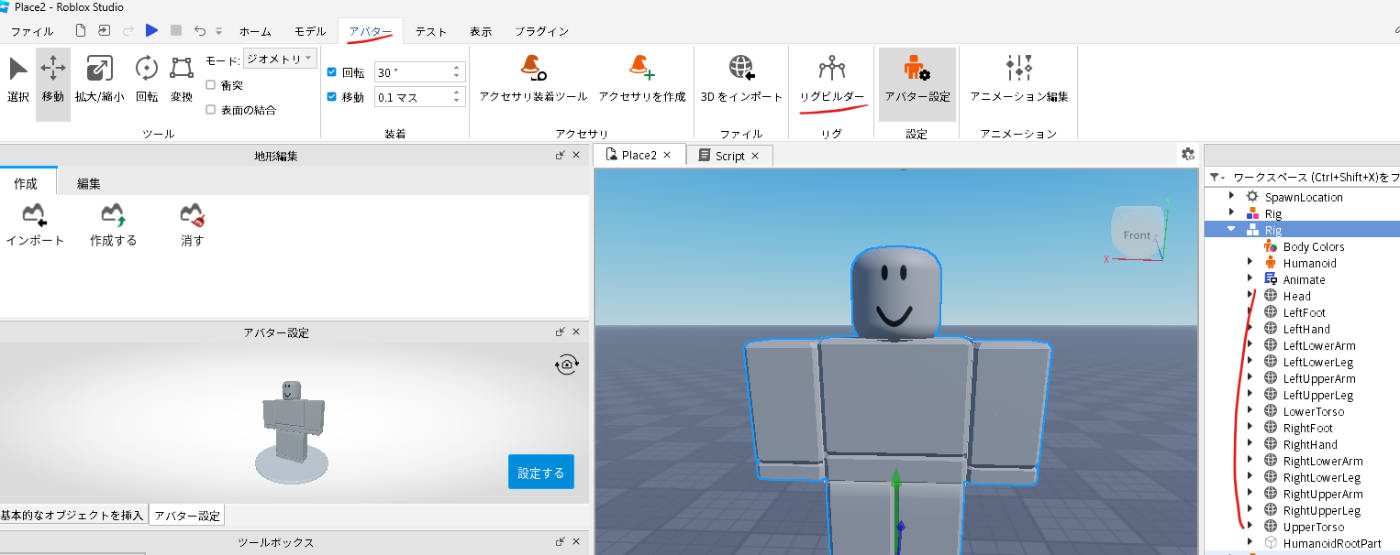Switch to 基本的なオブジェクトを挿入 tab
This screenshot has height=555, width=1400.
[x=73, y=516]
